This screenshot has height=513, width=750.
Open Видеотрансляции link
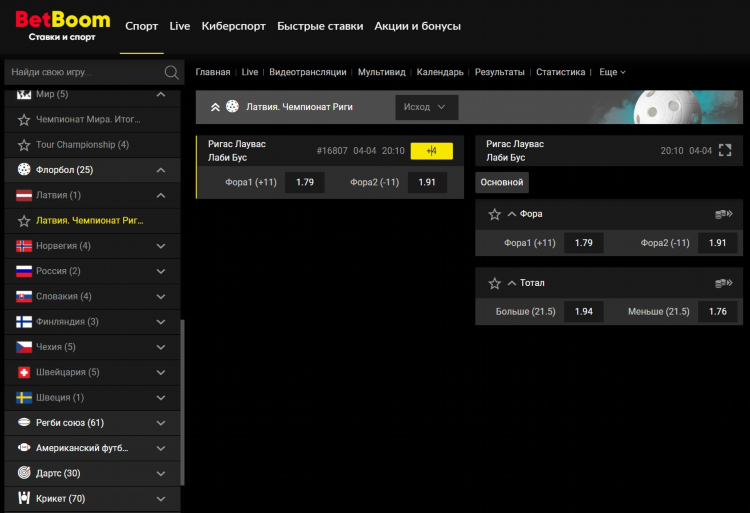[308, 72]
